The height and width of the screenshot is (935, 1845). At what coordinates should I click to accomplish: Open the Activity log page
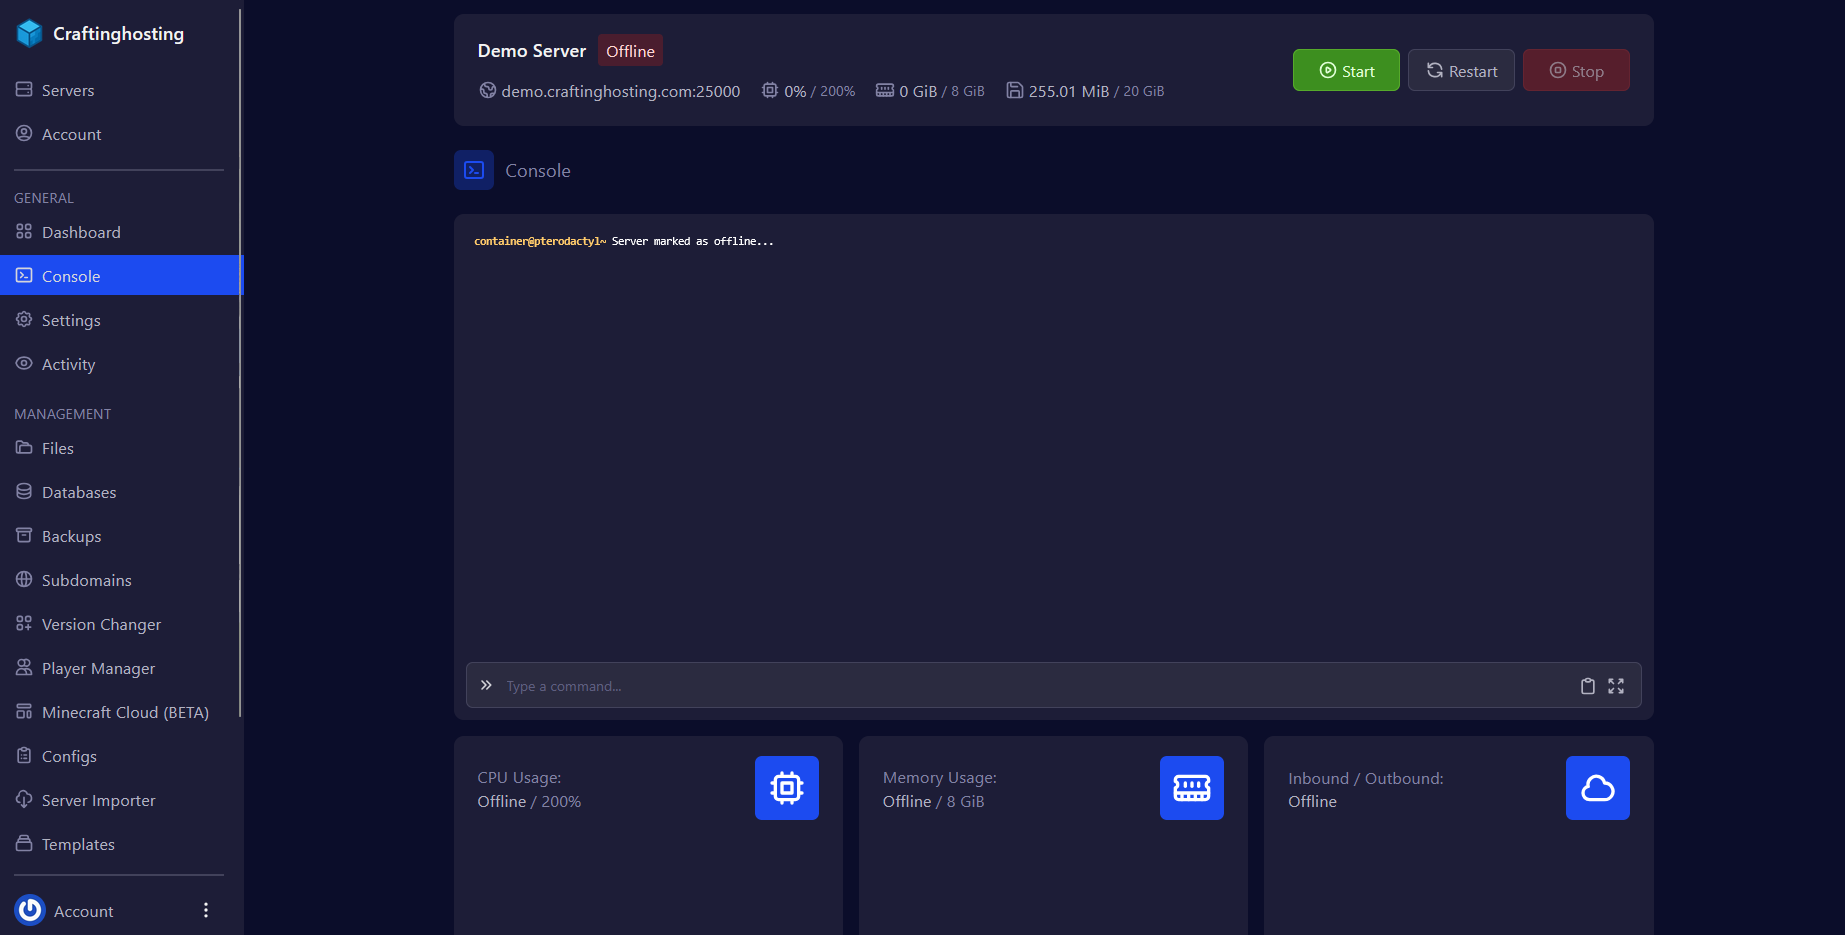120,364
